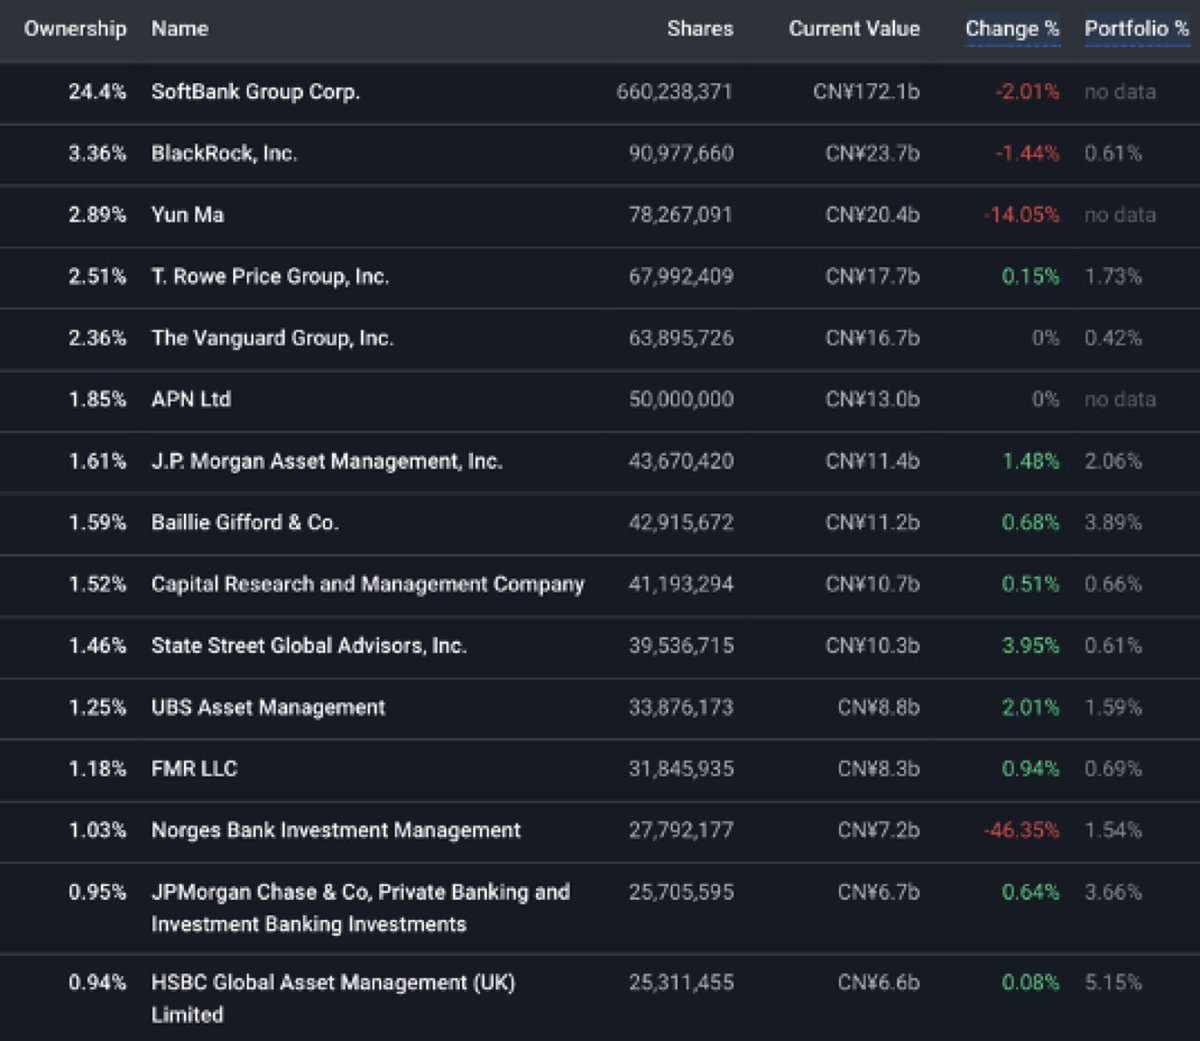The image size is (1200, 1041).
Task: Open State Street Global Advisors, Inc.
Action: pyautogui.click(x=309, y=646)
